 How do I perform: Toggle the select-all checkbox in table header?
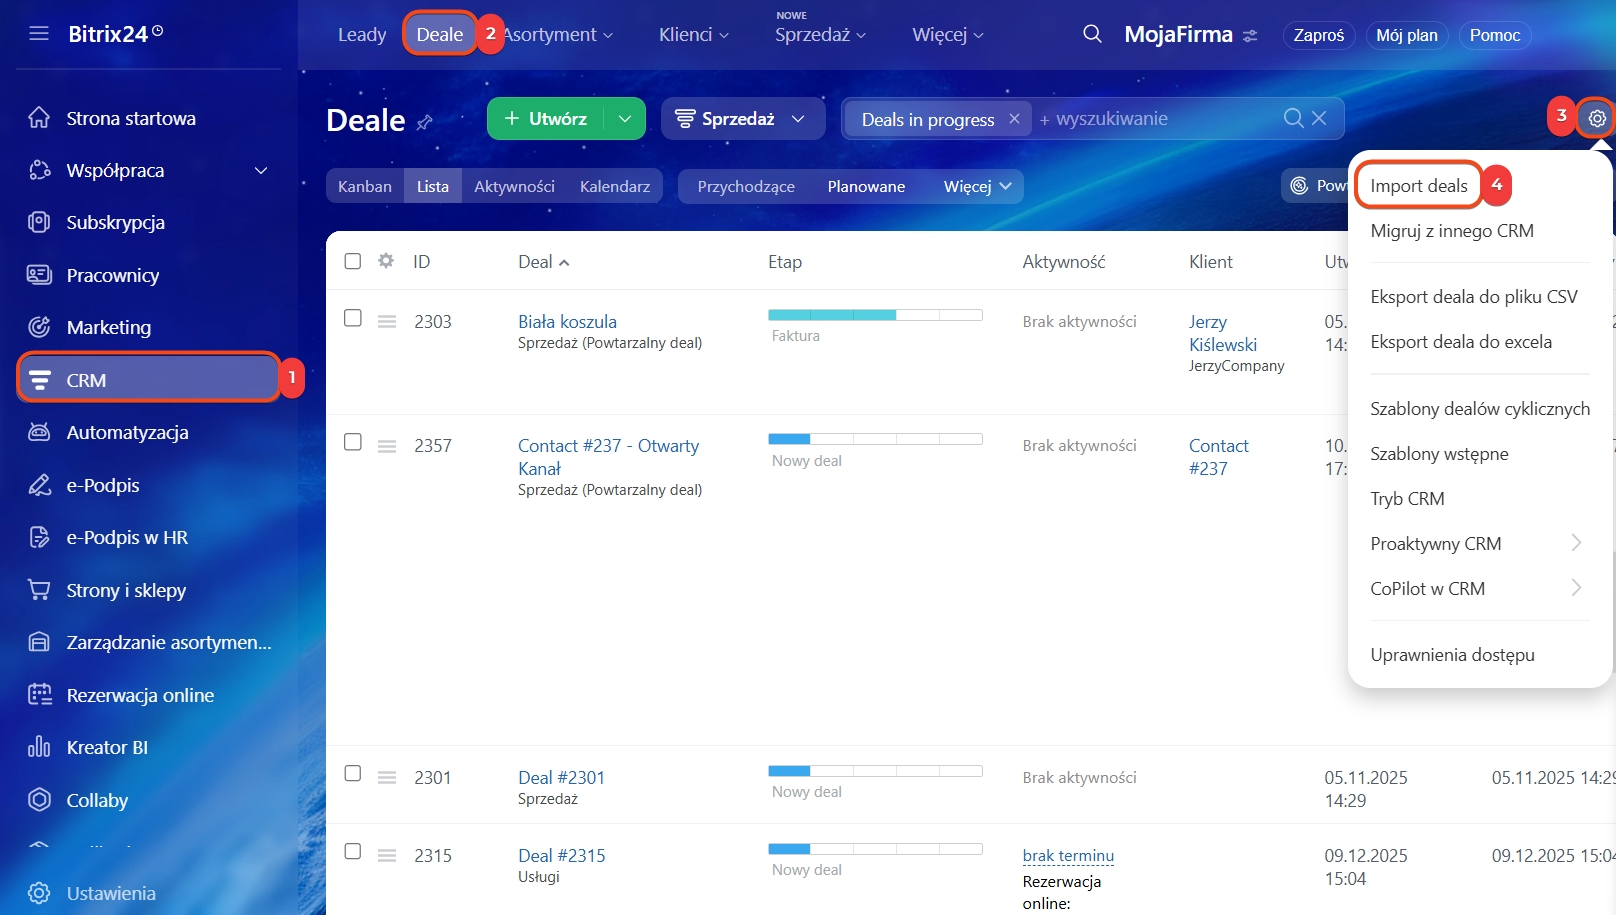(x=353, y=261)
